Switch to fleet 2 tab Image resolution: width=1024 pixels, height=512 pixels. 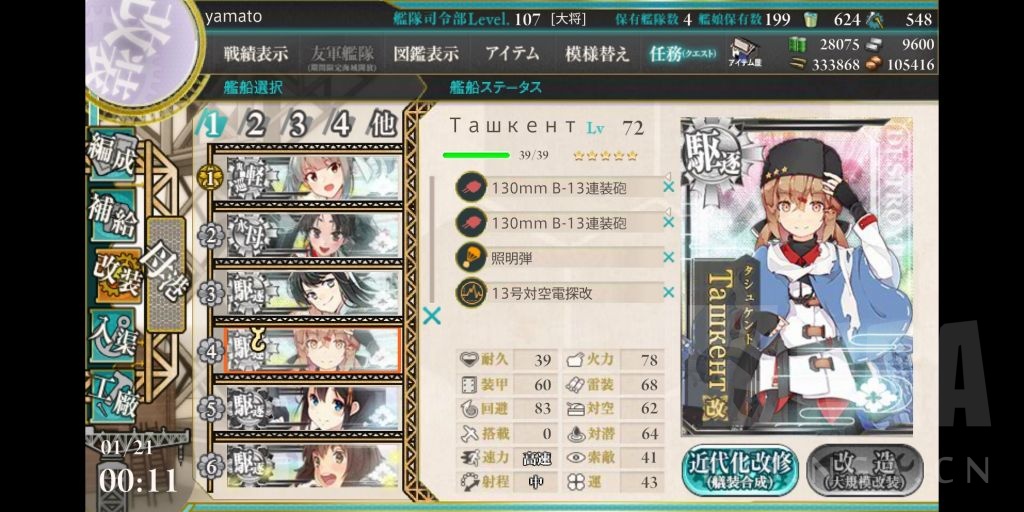(x=255, y=123)
